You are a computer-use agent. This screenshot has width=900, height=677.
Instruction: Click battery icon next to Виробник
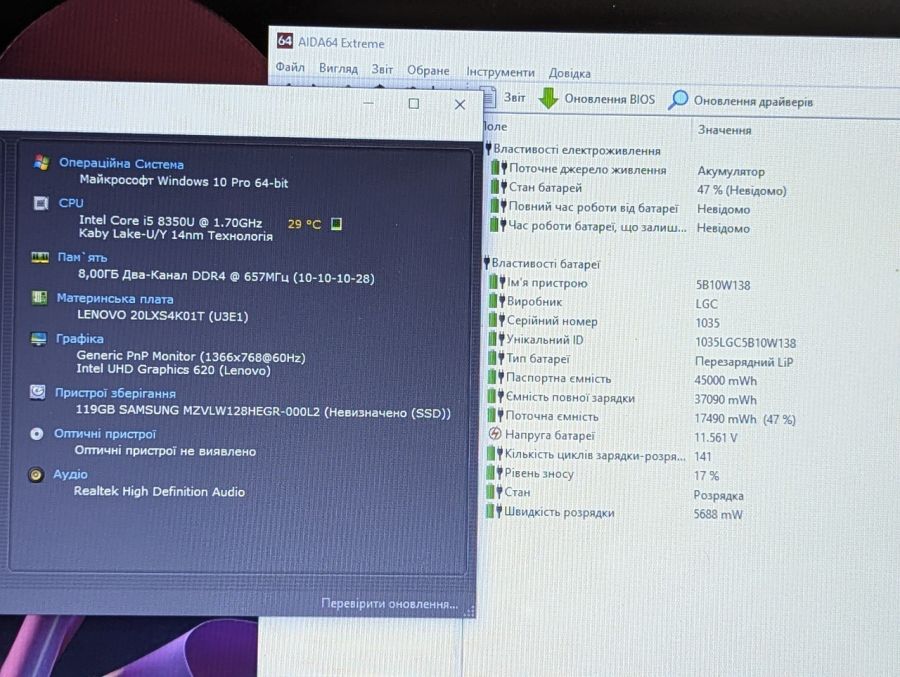point(496,301)
